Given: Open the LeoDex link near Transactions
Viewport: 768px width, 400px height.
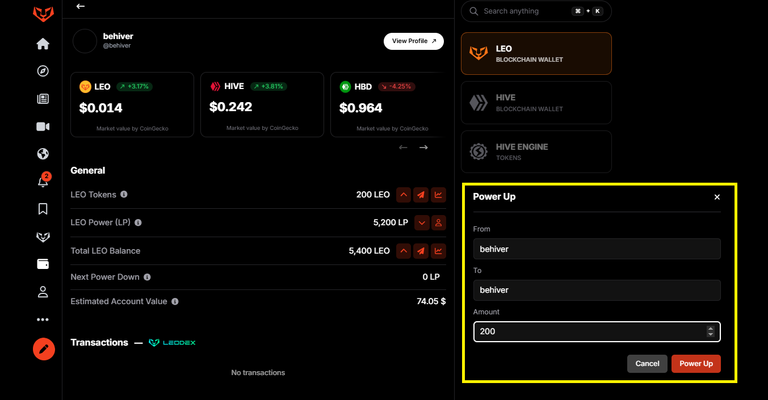Looking at the screenshot, I should click(172, 343).
